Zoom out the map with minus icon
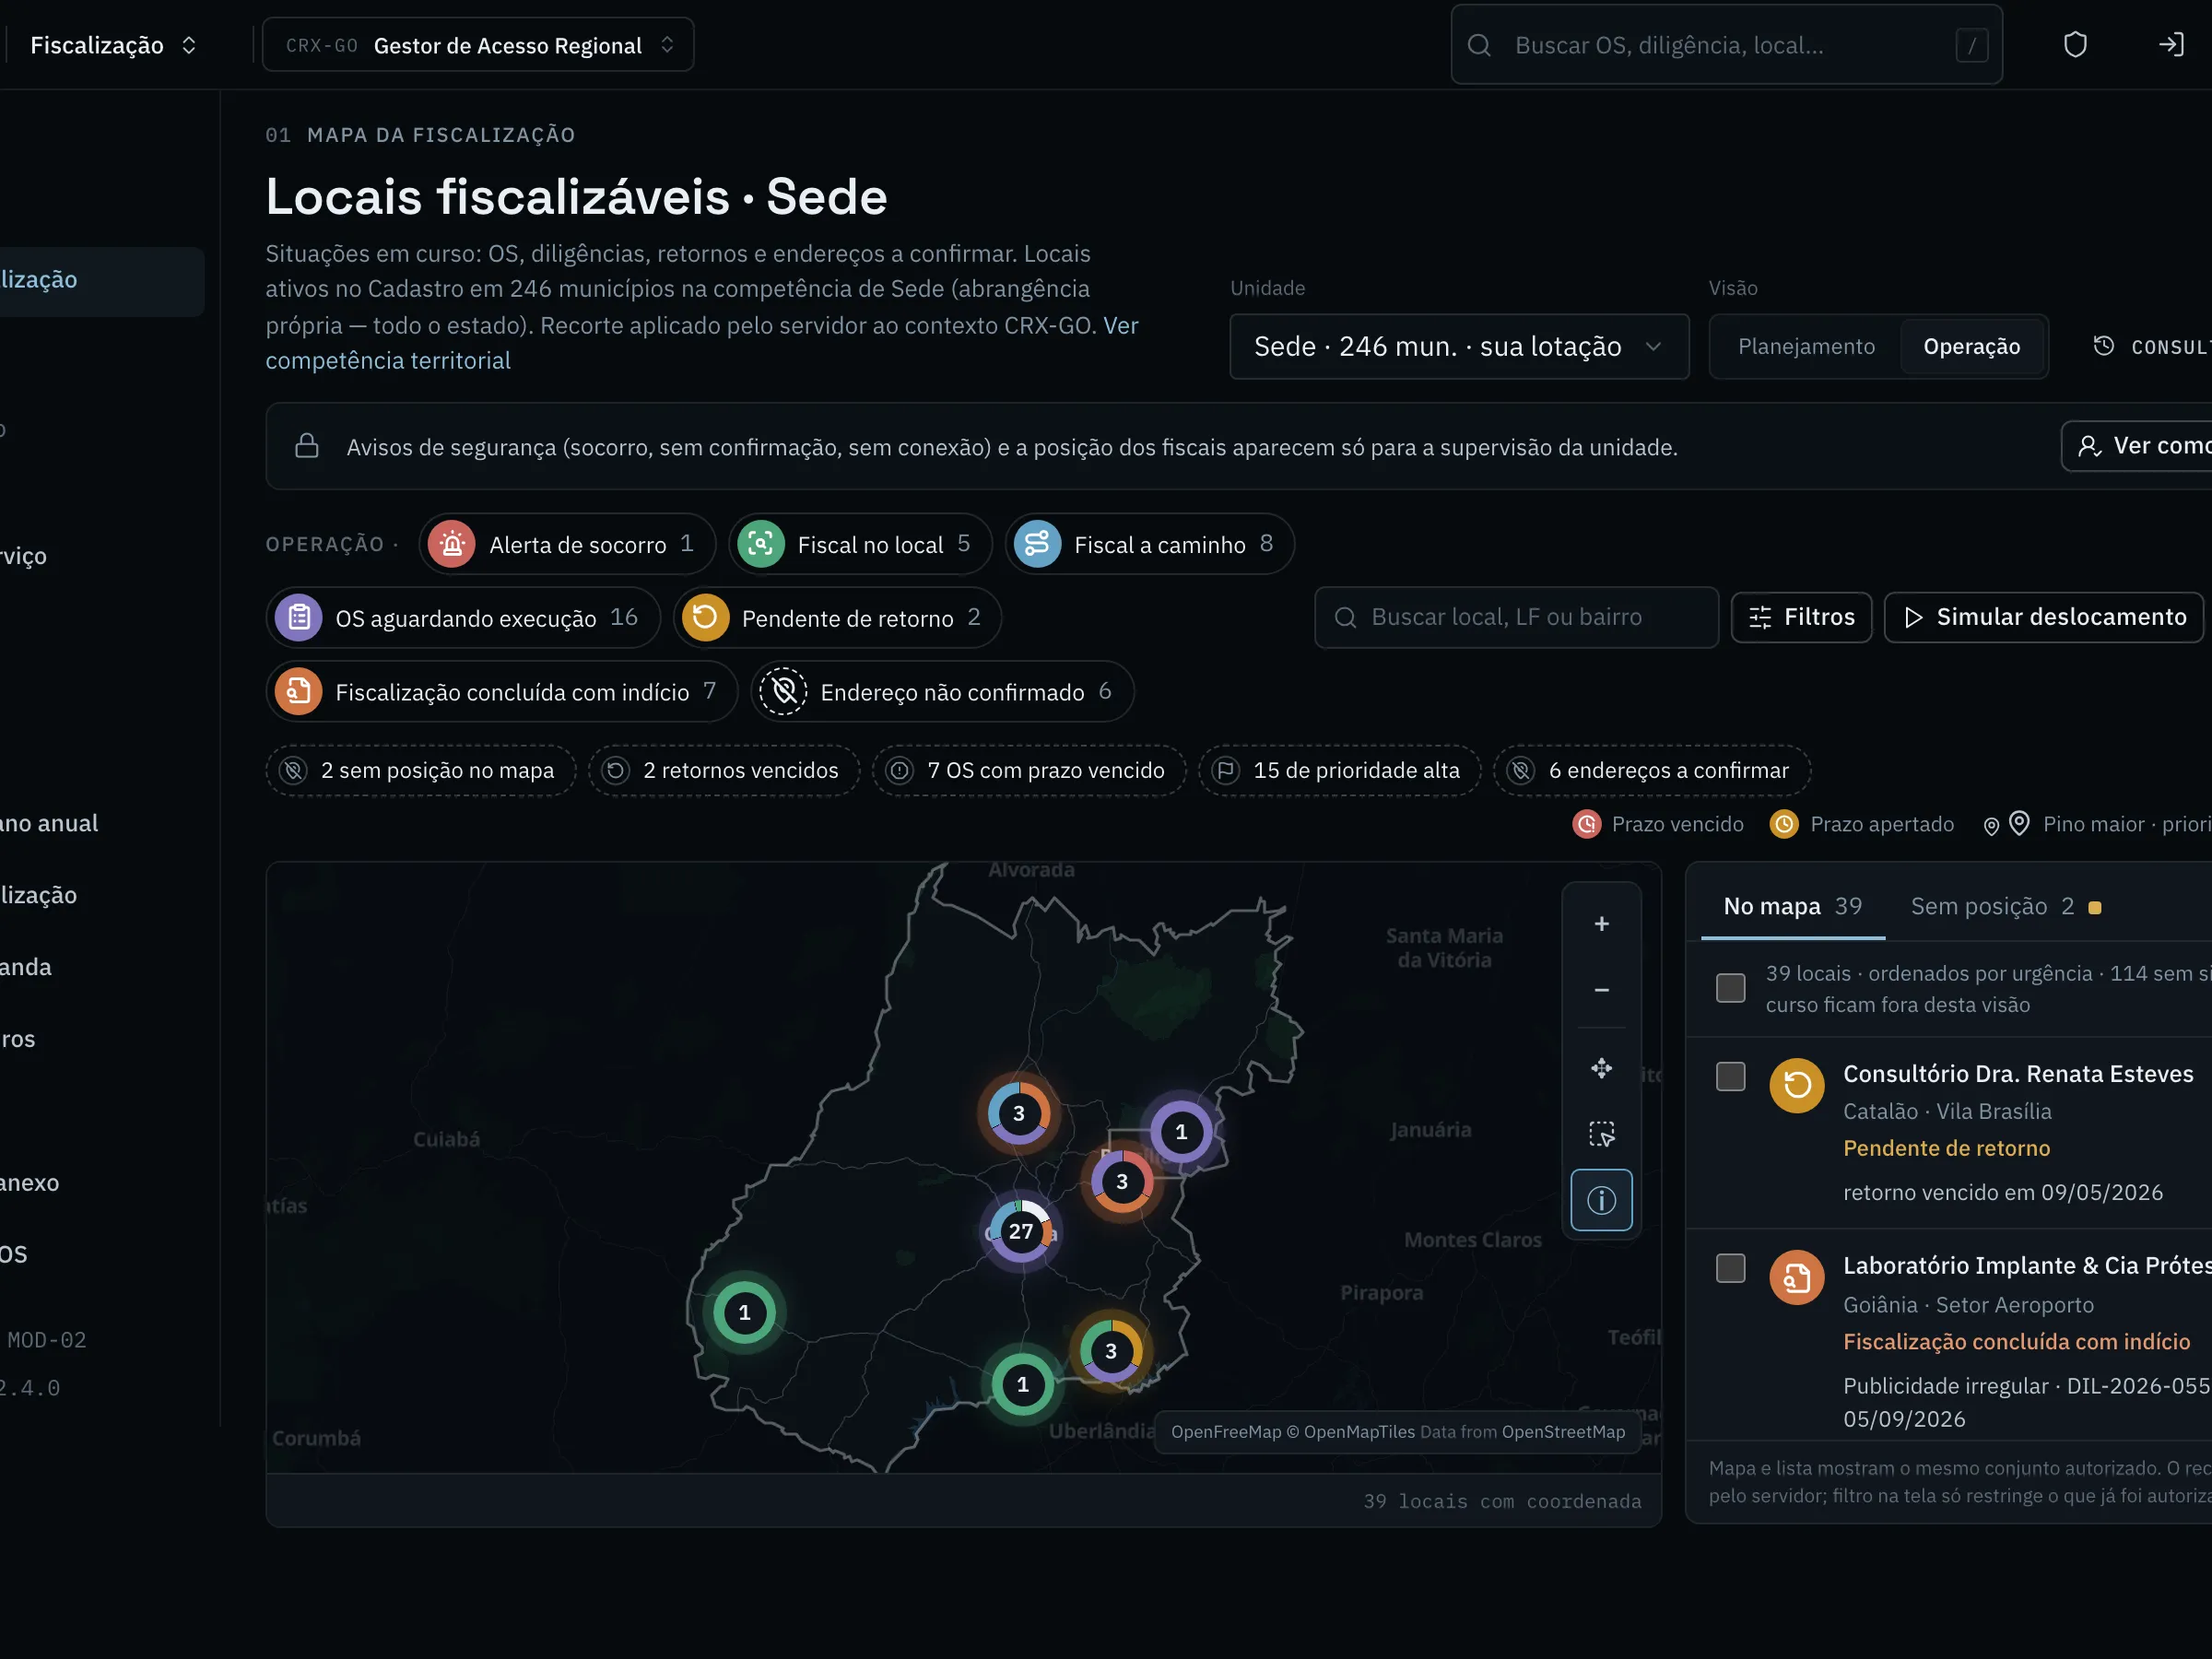This screenshot has width=2212, height=1659. [1601, 990]
